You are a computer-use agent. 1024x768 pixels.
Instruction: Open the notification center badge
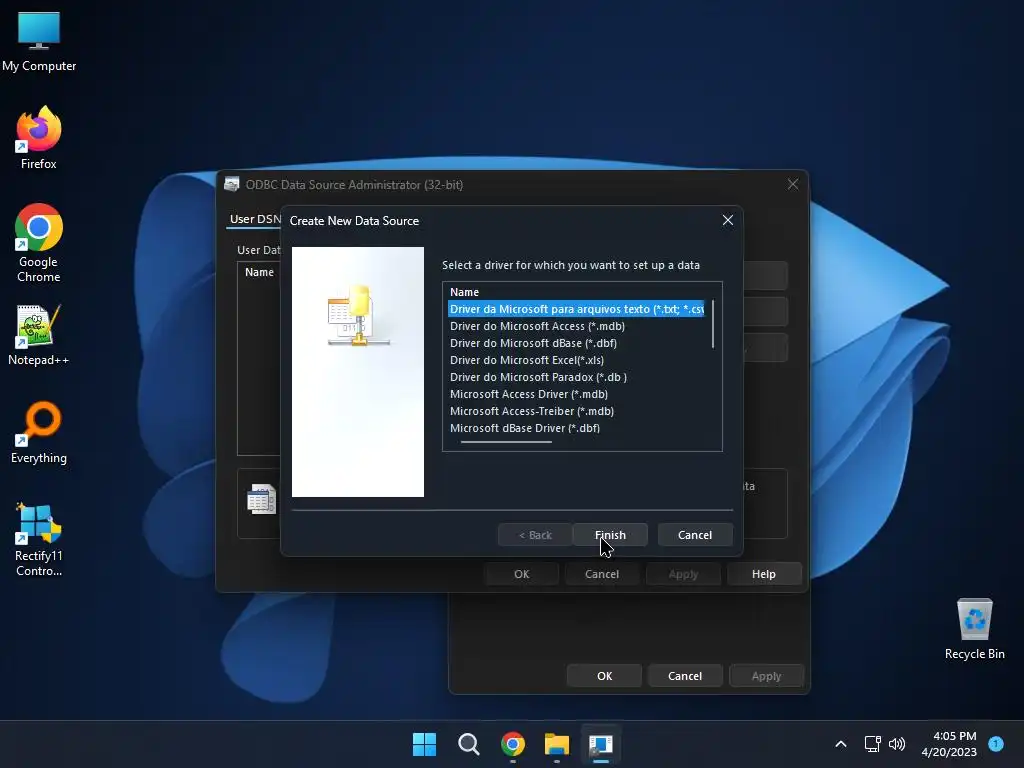[x=996, y=744]
